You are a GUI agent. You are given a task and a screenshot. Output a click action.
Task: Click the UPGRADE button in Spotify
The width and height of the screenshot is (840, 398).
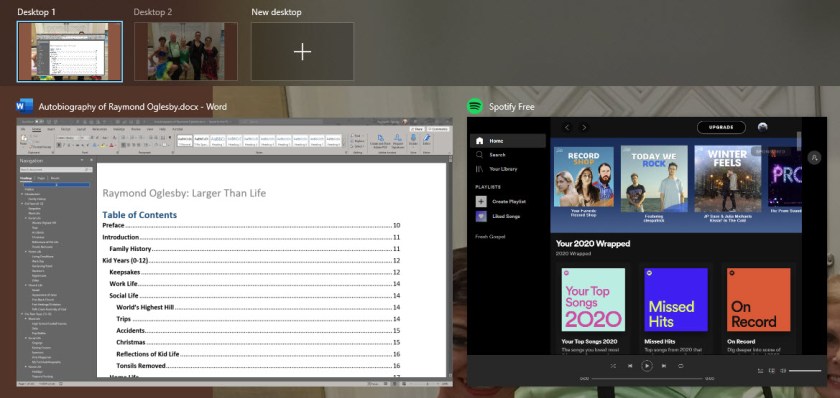pos(721,127)
